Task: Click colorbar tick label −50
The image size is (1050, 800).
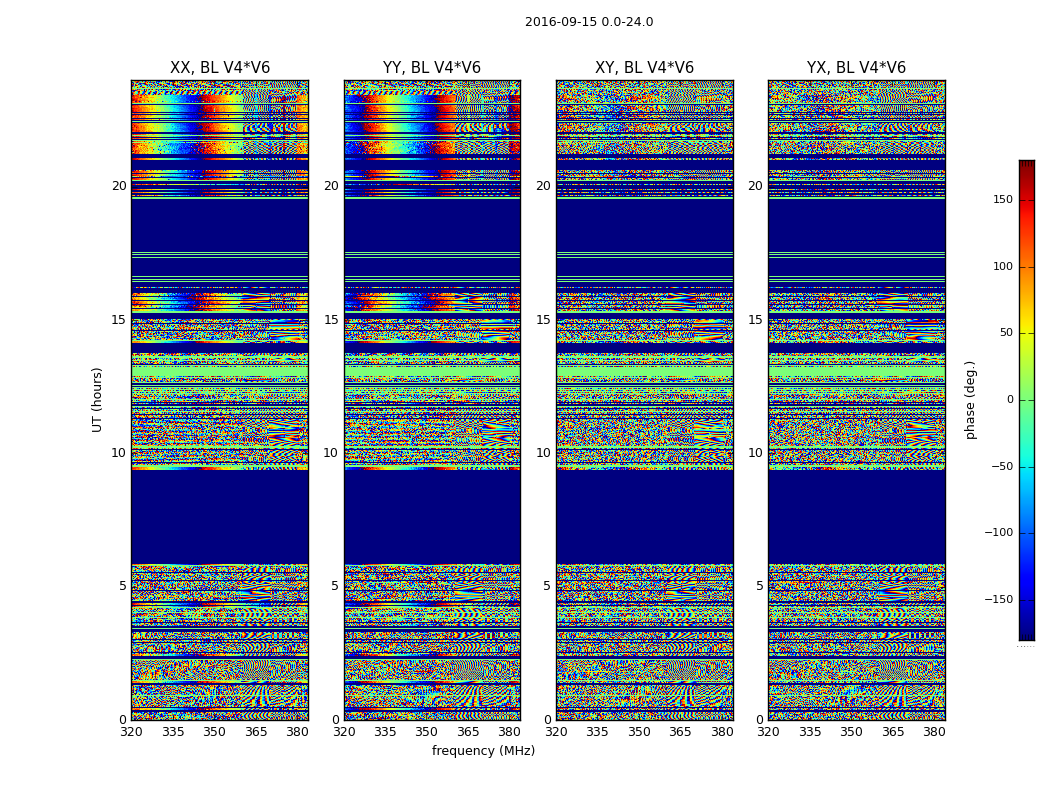Action: pos(1002,467)
